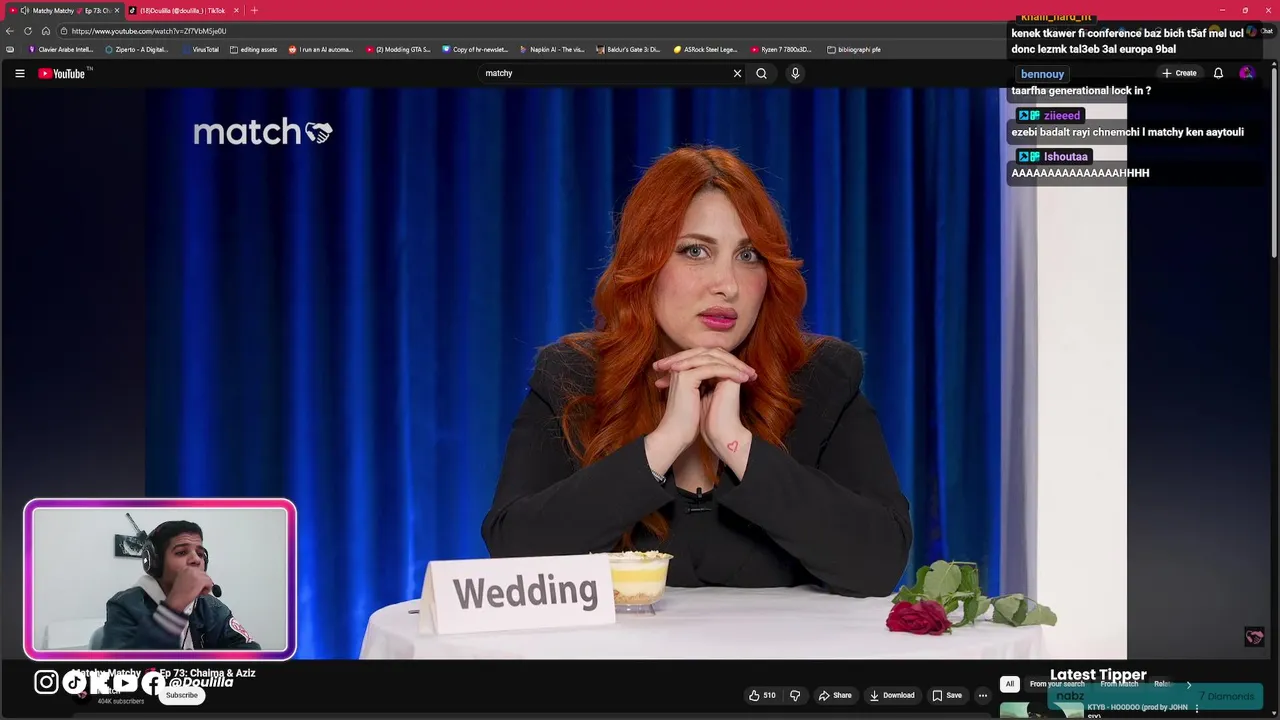Click the speaker audio indicator on the YouTube tab
Viewport: 1280px width, 720px height.
pos(24,10)
